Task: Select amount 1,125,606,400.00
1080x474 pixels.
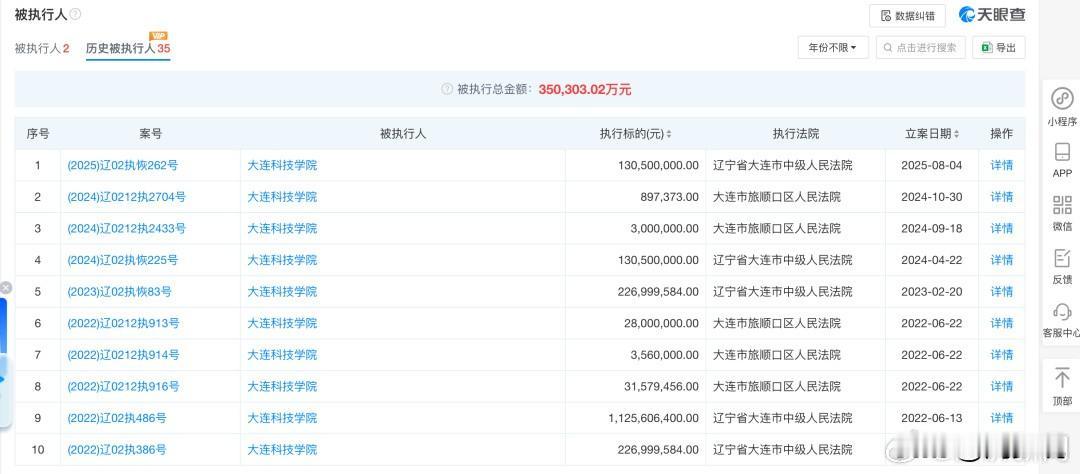Action: [x=654, y=418]
